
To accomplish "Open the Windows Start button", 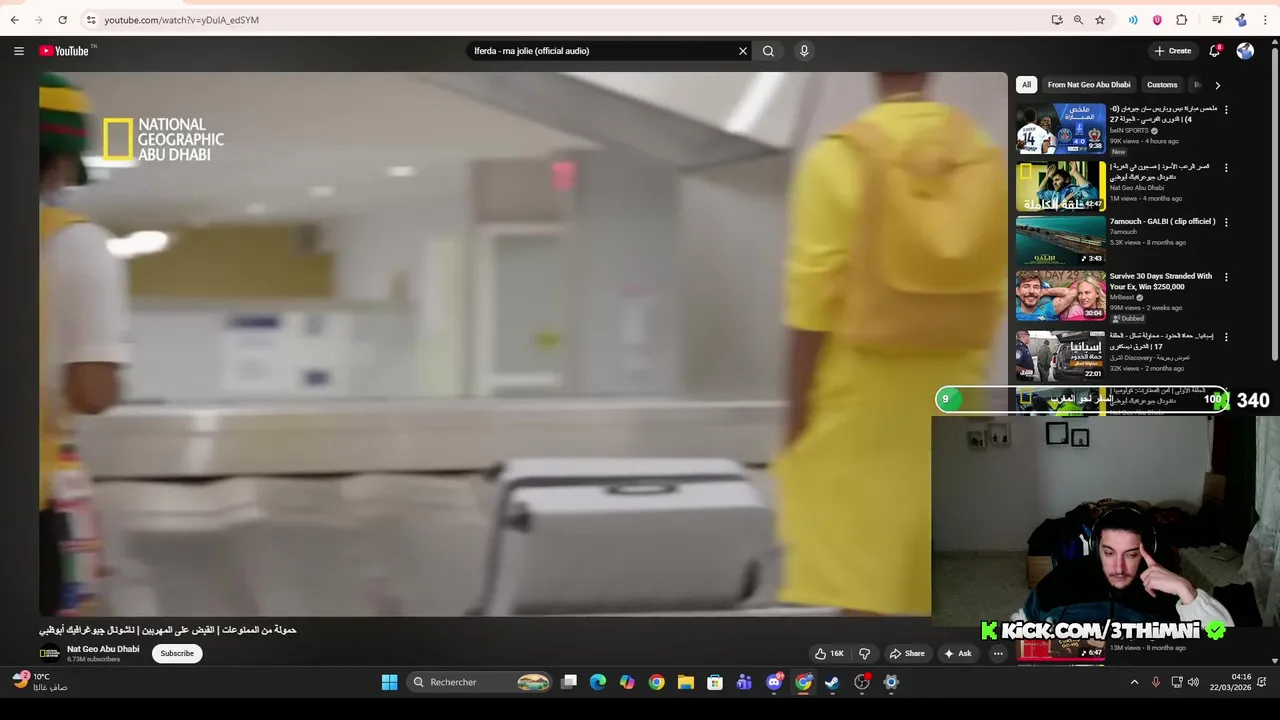I will pos(390,682).
